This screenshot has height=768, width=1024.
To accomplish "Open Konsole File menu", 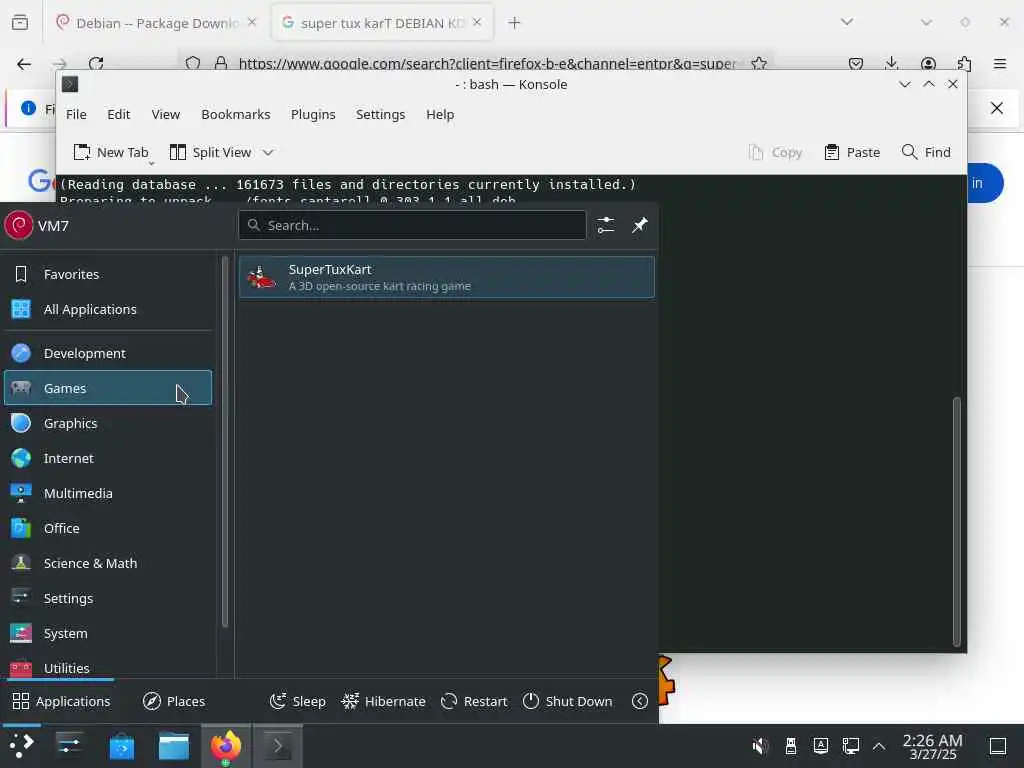I will [76, 114].
